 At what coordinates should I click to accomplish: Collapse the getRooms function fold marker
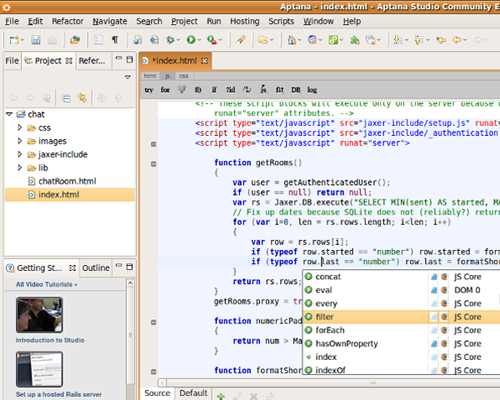click(x=153, y=164)
